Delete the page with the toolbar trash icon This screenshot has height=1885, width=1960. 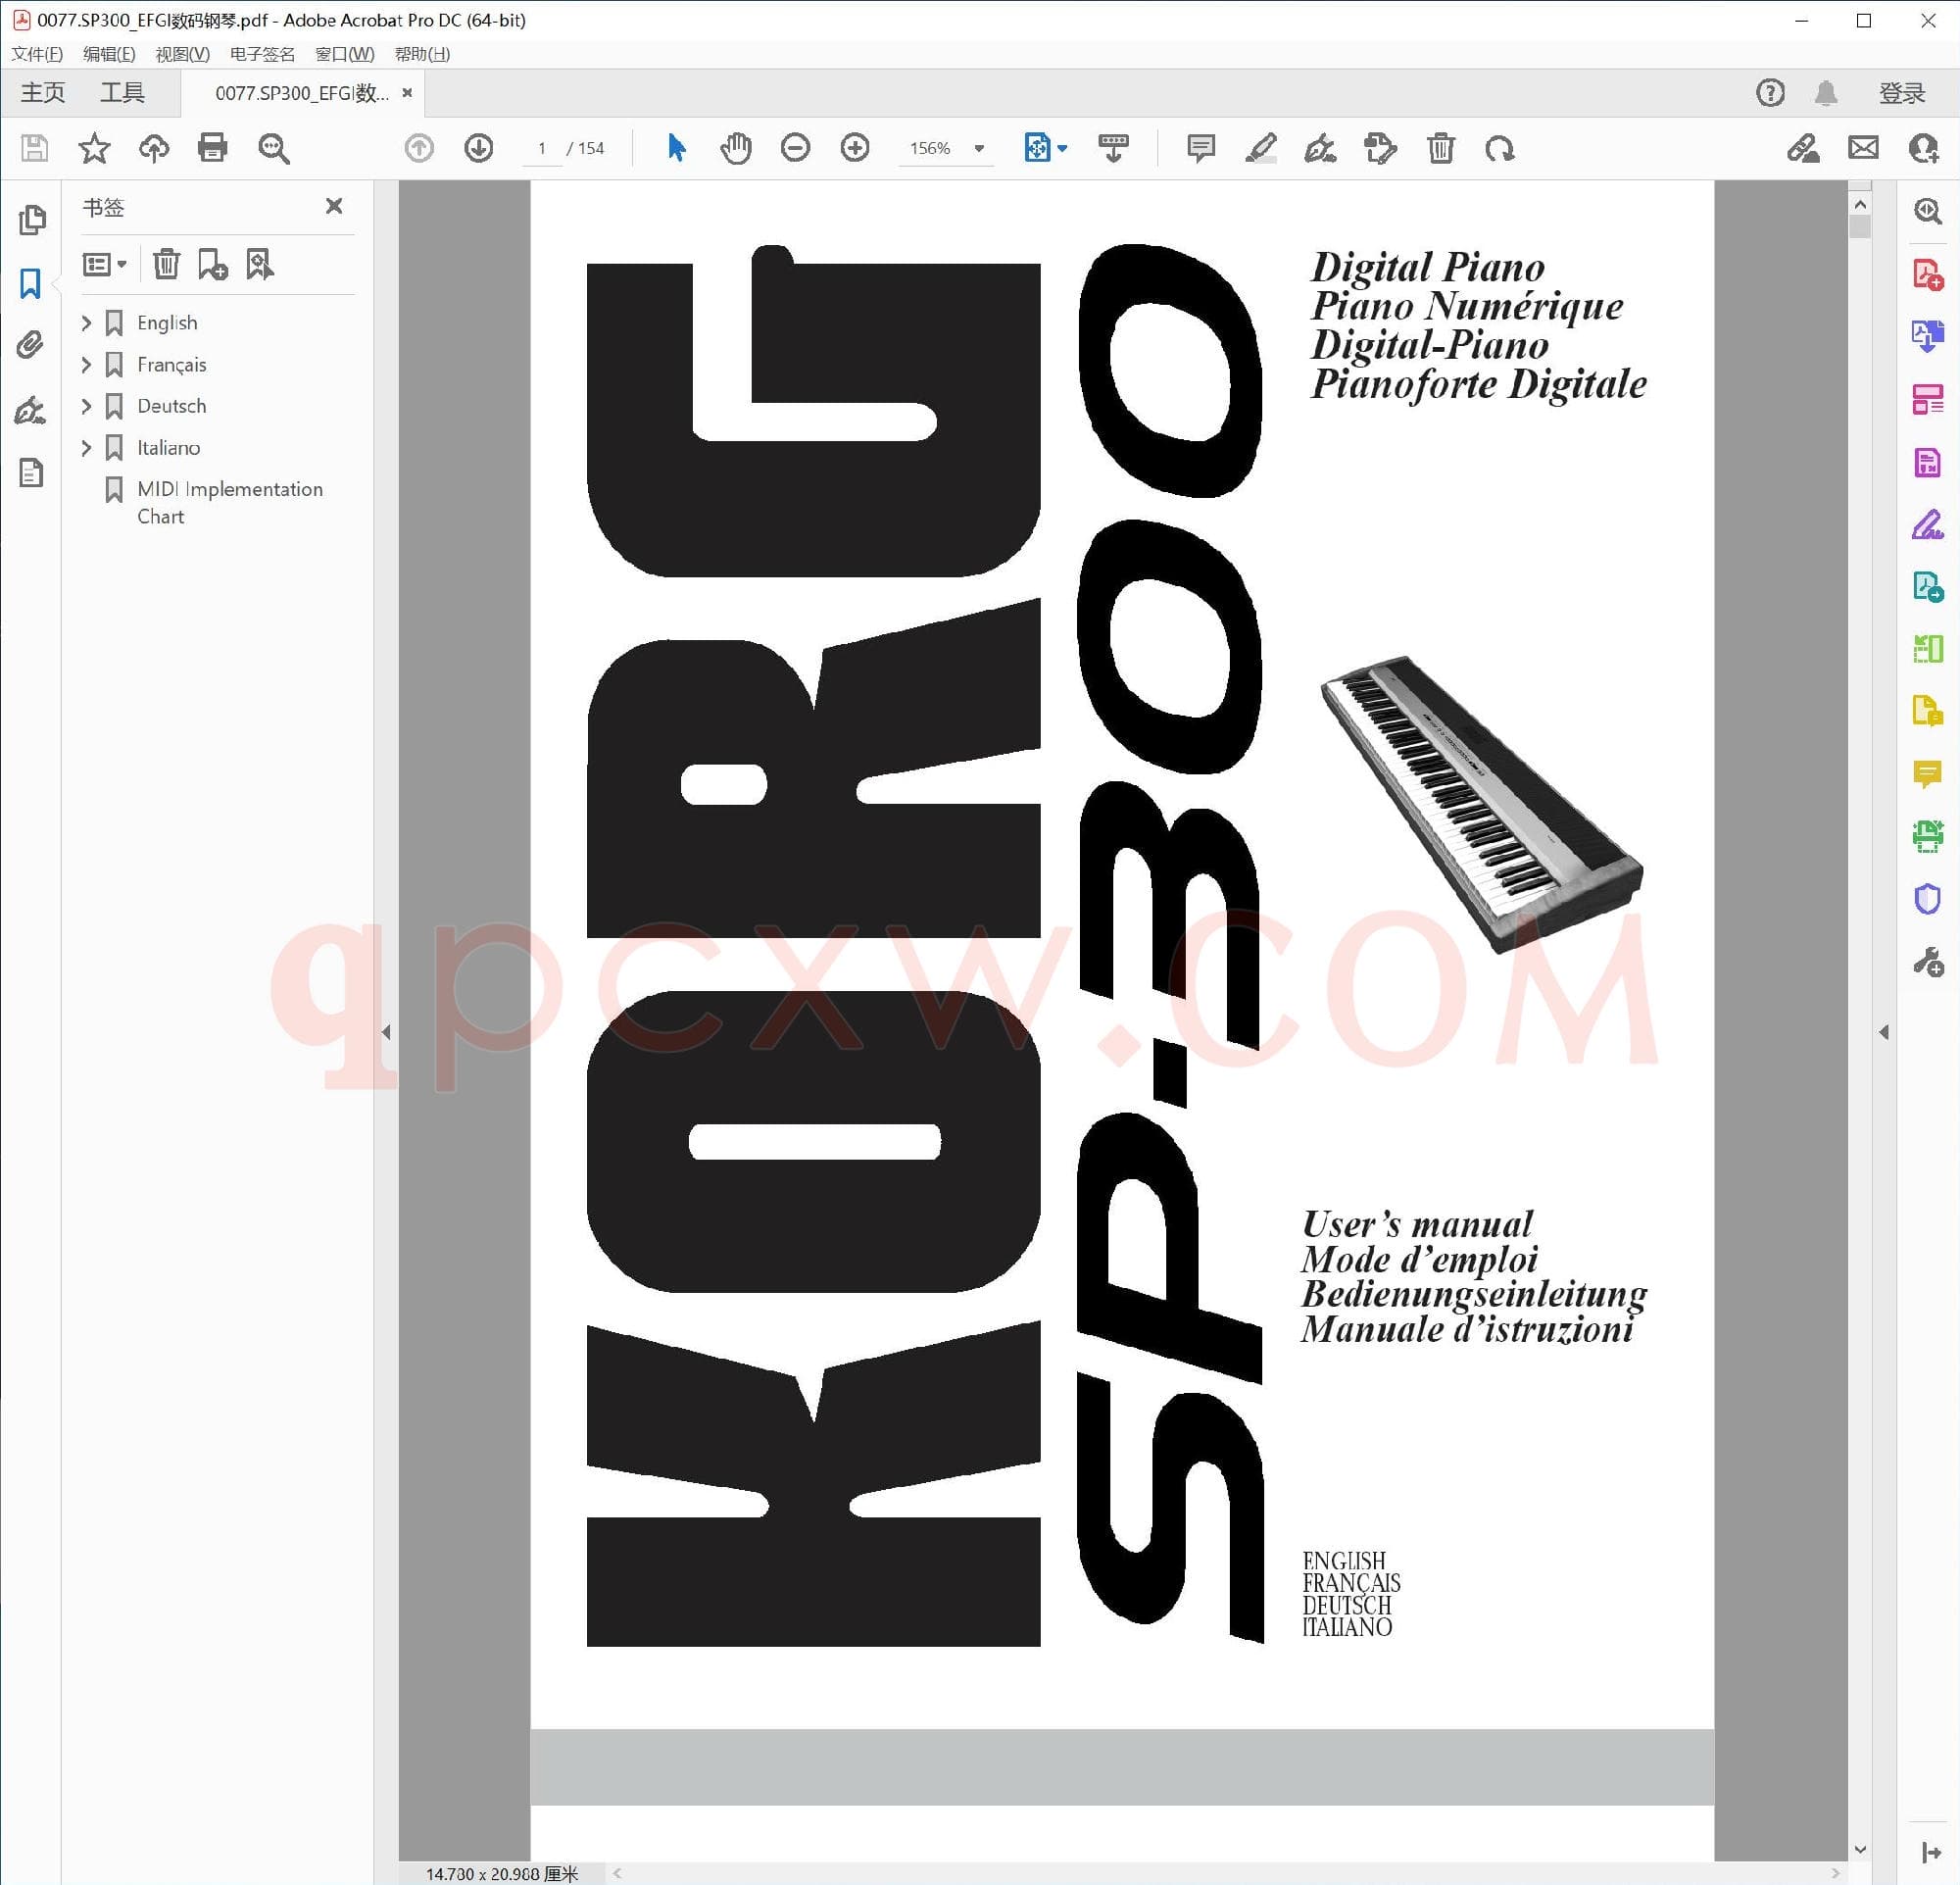click(1440, 148)
